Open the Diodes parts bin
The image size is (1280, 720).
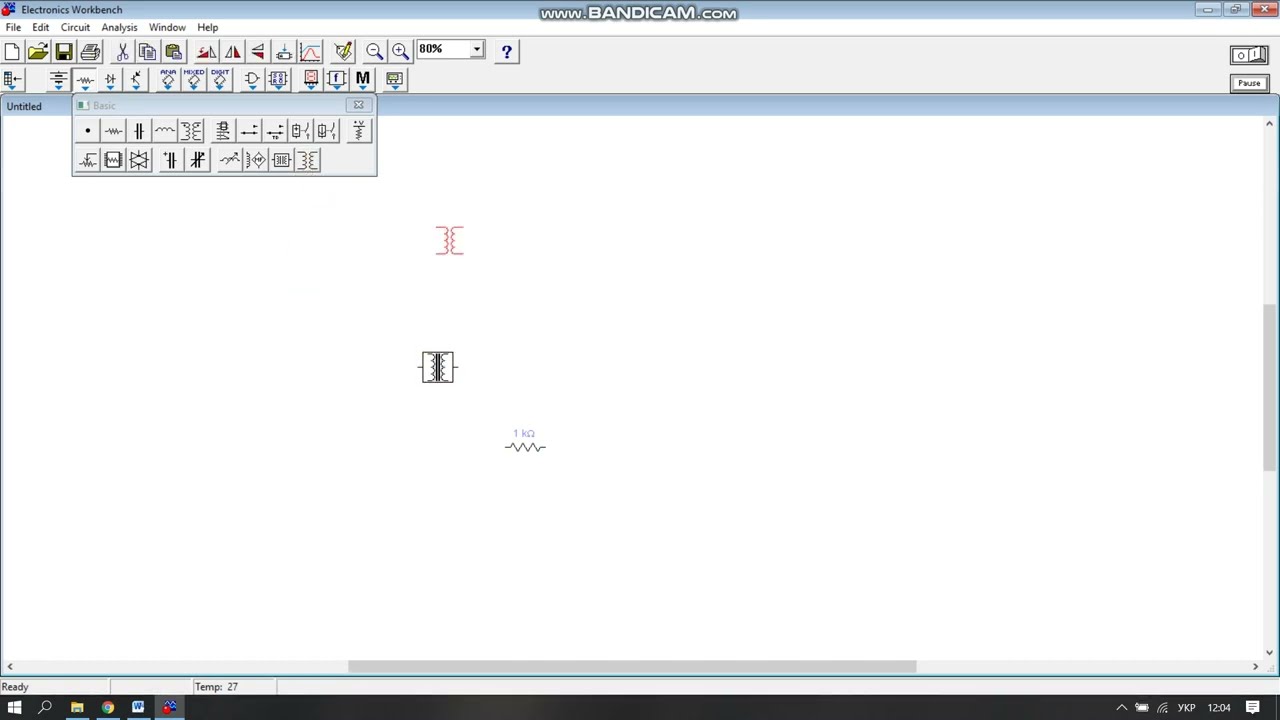coord(110,79)
